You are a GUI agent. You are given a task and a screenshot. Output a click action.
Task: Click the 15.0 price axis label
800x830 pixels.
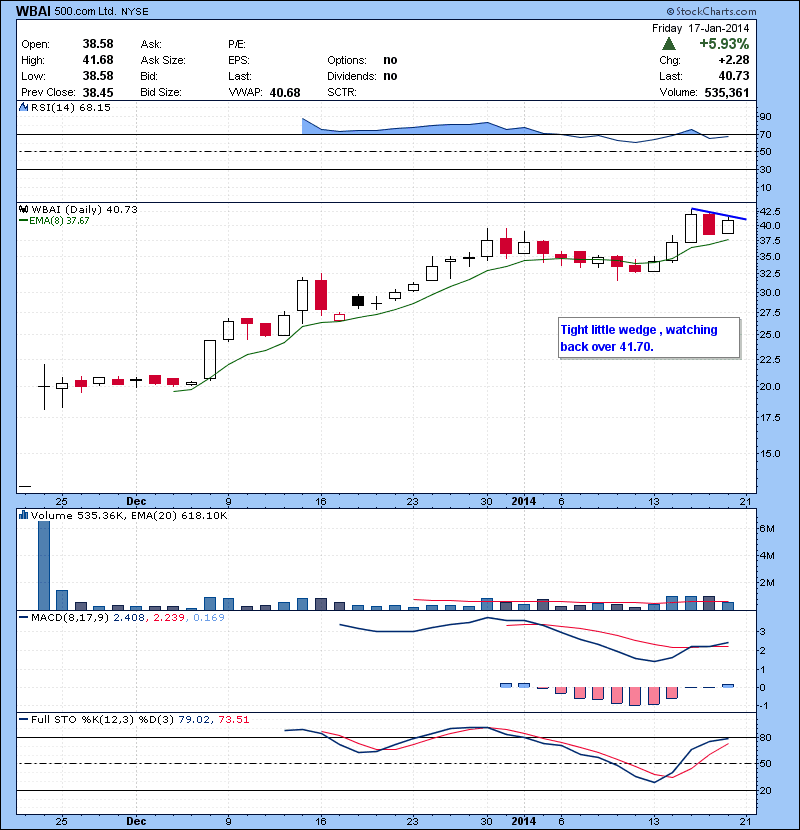pyautogui.click(x=769, y=454)
